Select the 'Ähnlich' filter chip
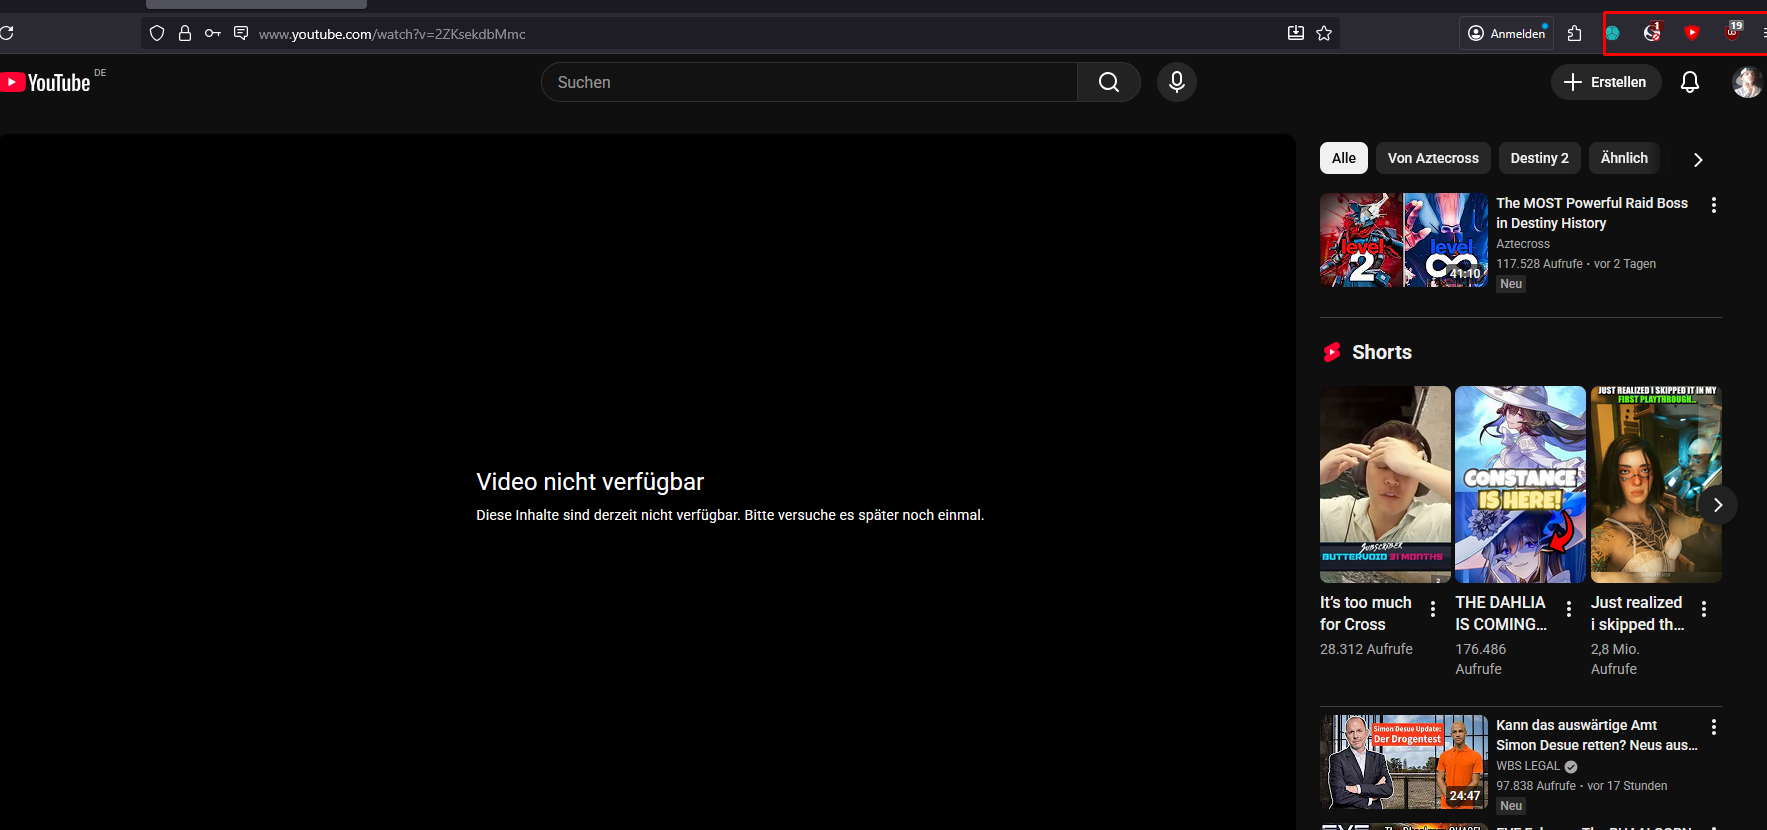 click(x=1623, y=158)
